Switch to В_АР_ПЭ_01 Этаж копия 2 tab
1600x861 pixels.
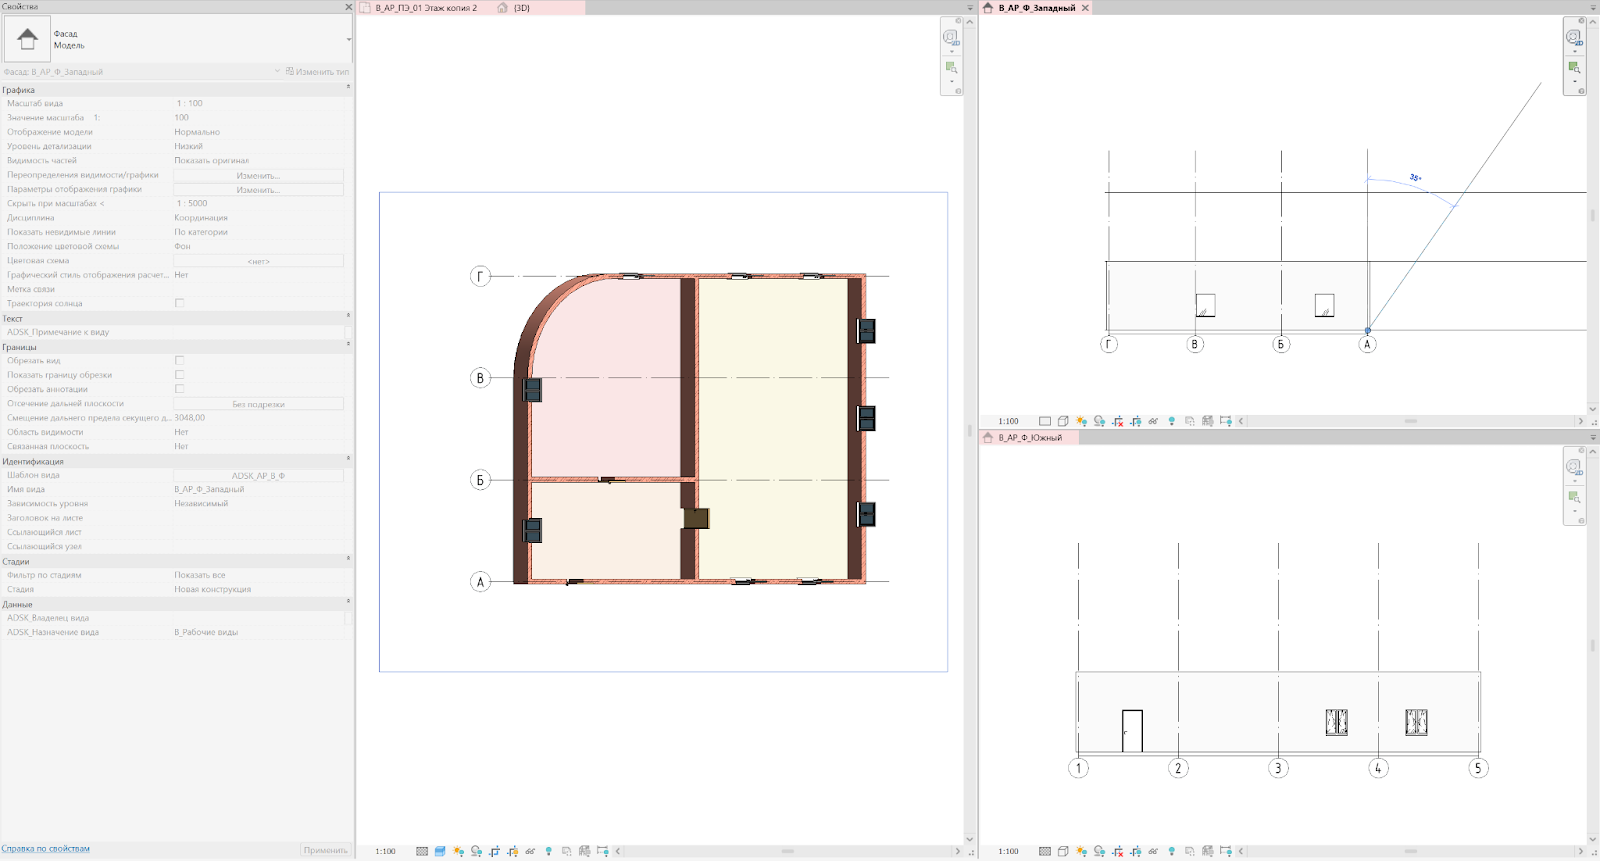(x=426, y=8)
